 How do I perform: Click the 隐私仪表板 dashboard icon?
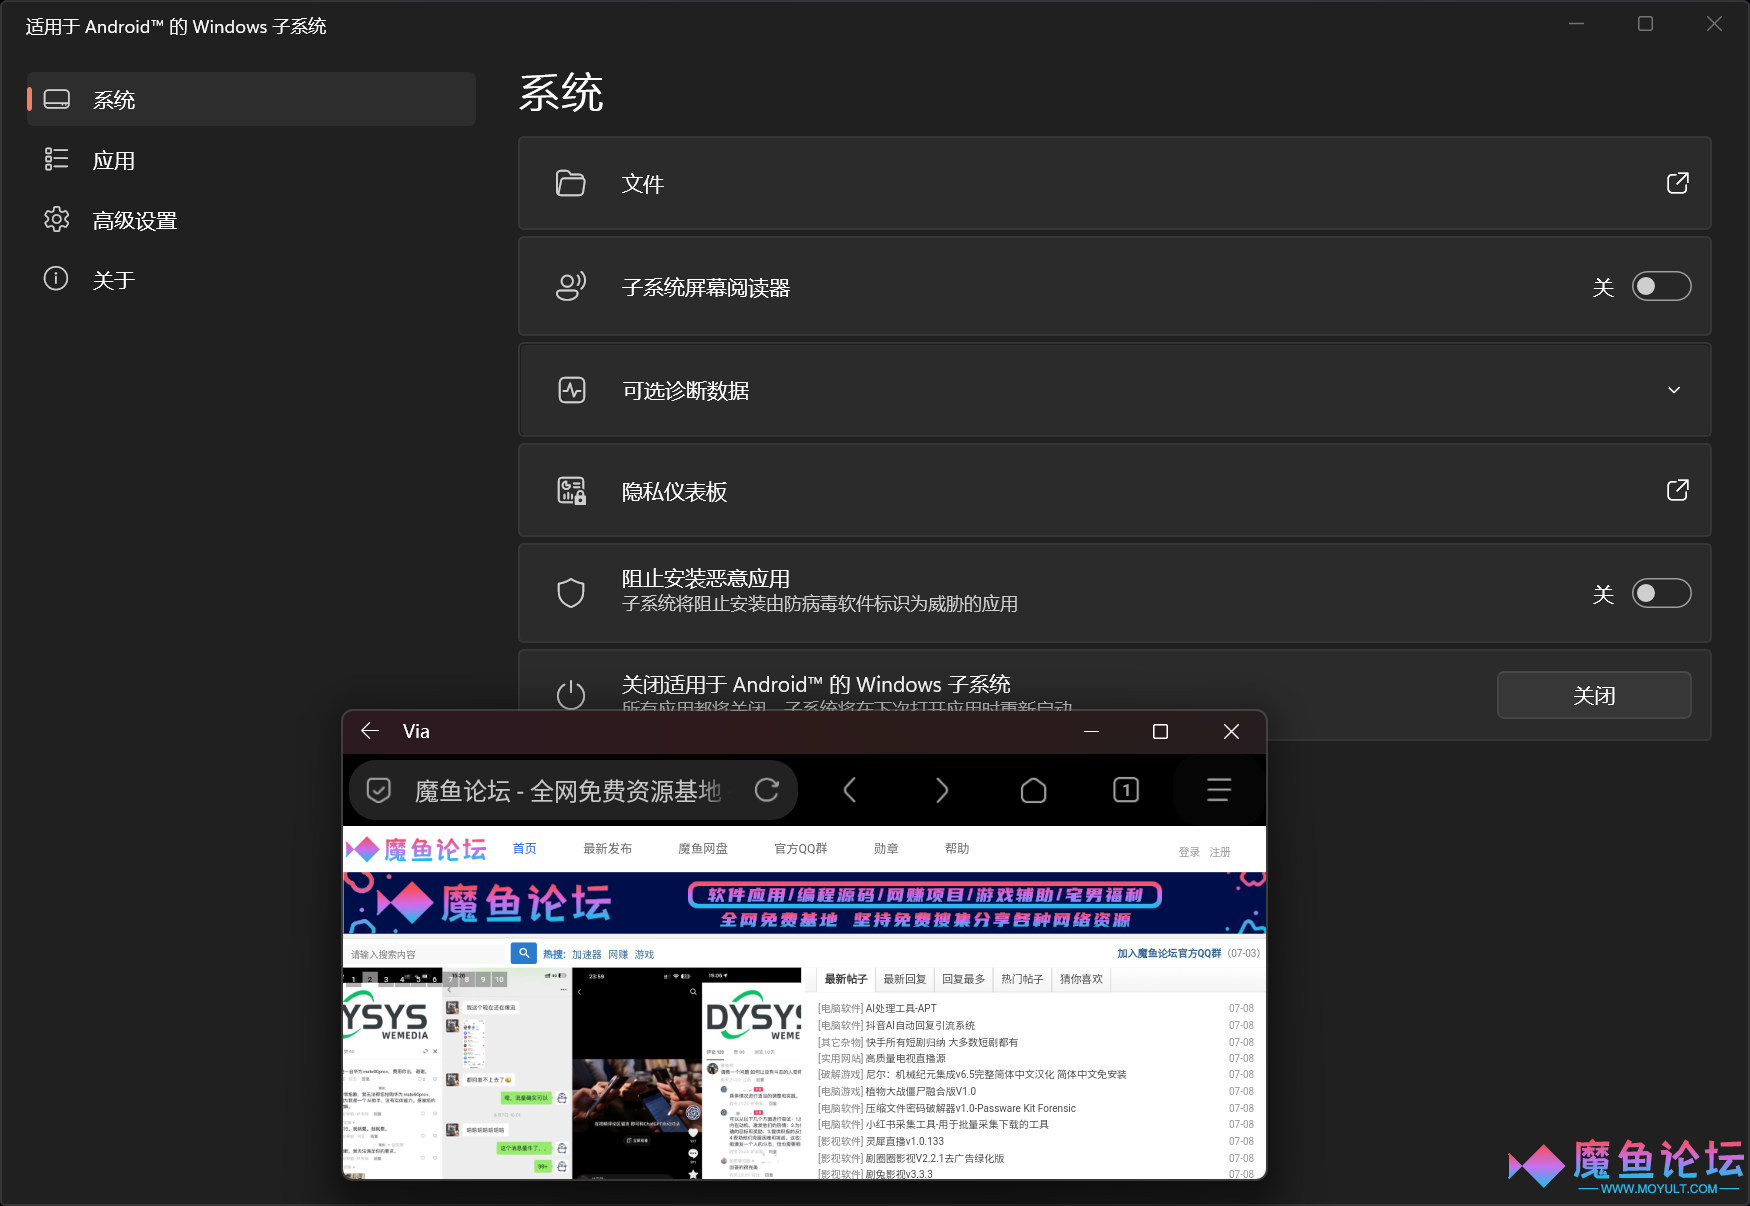pos(572,491)
